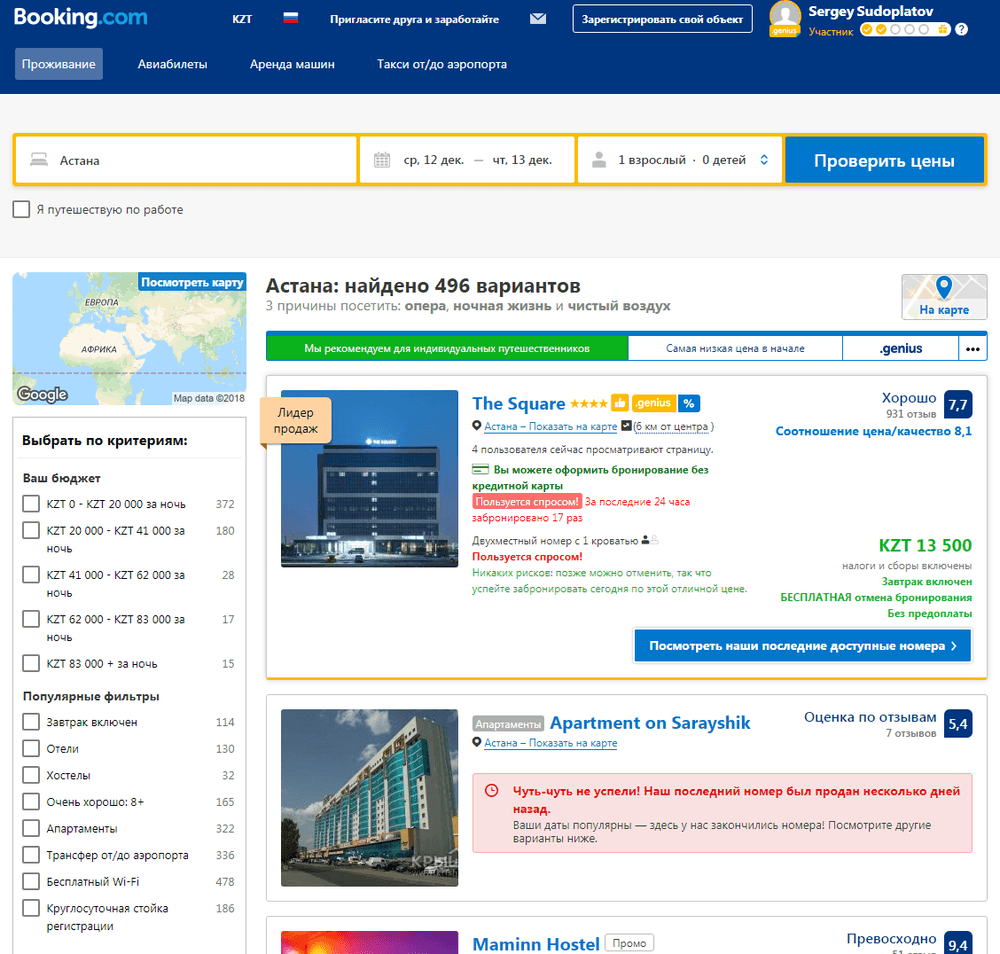
Task: Click the Google logo on the map
Action: tap(42, 395)
